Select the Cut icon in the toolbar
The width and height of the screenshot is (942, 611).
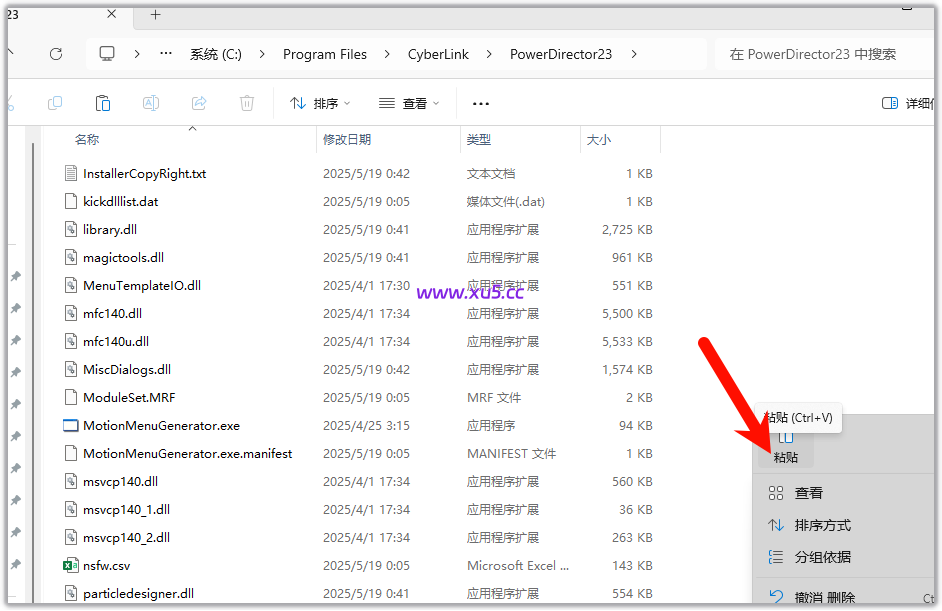click(x=10, y=103)
